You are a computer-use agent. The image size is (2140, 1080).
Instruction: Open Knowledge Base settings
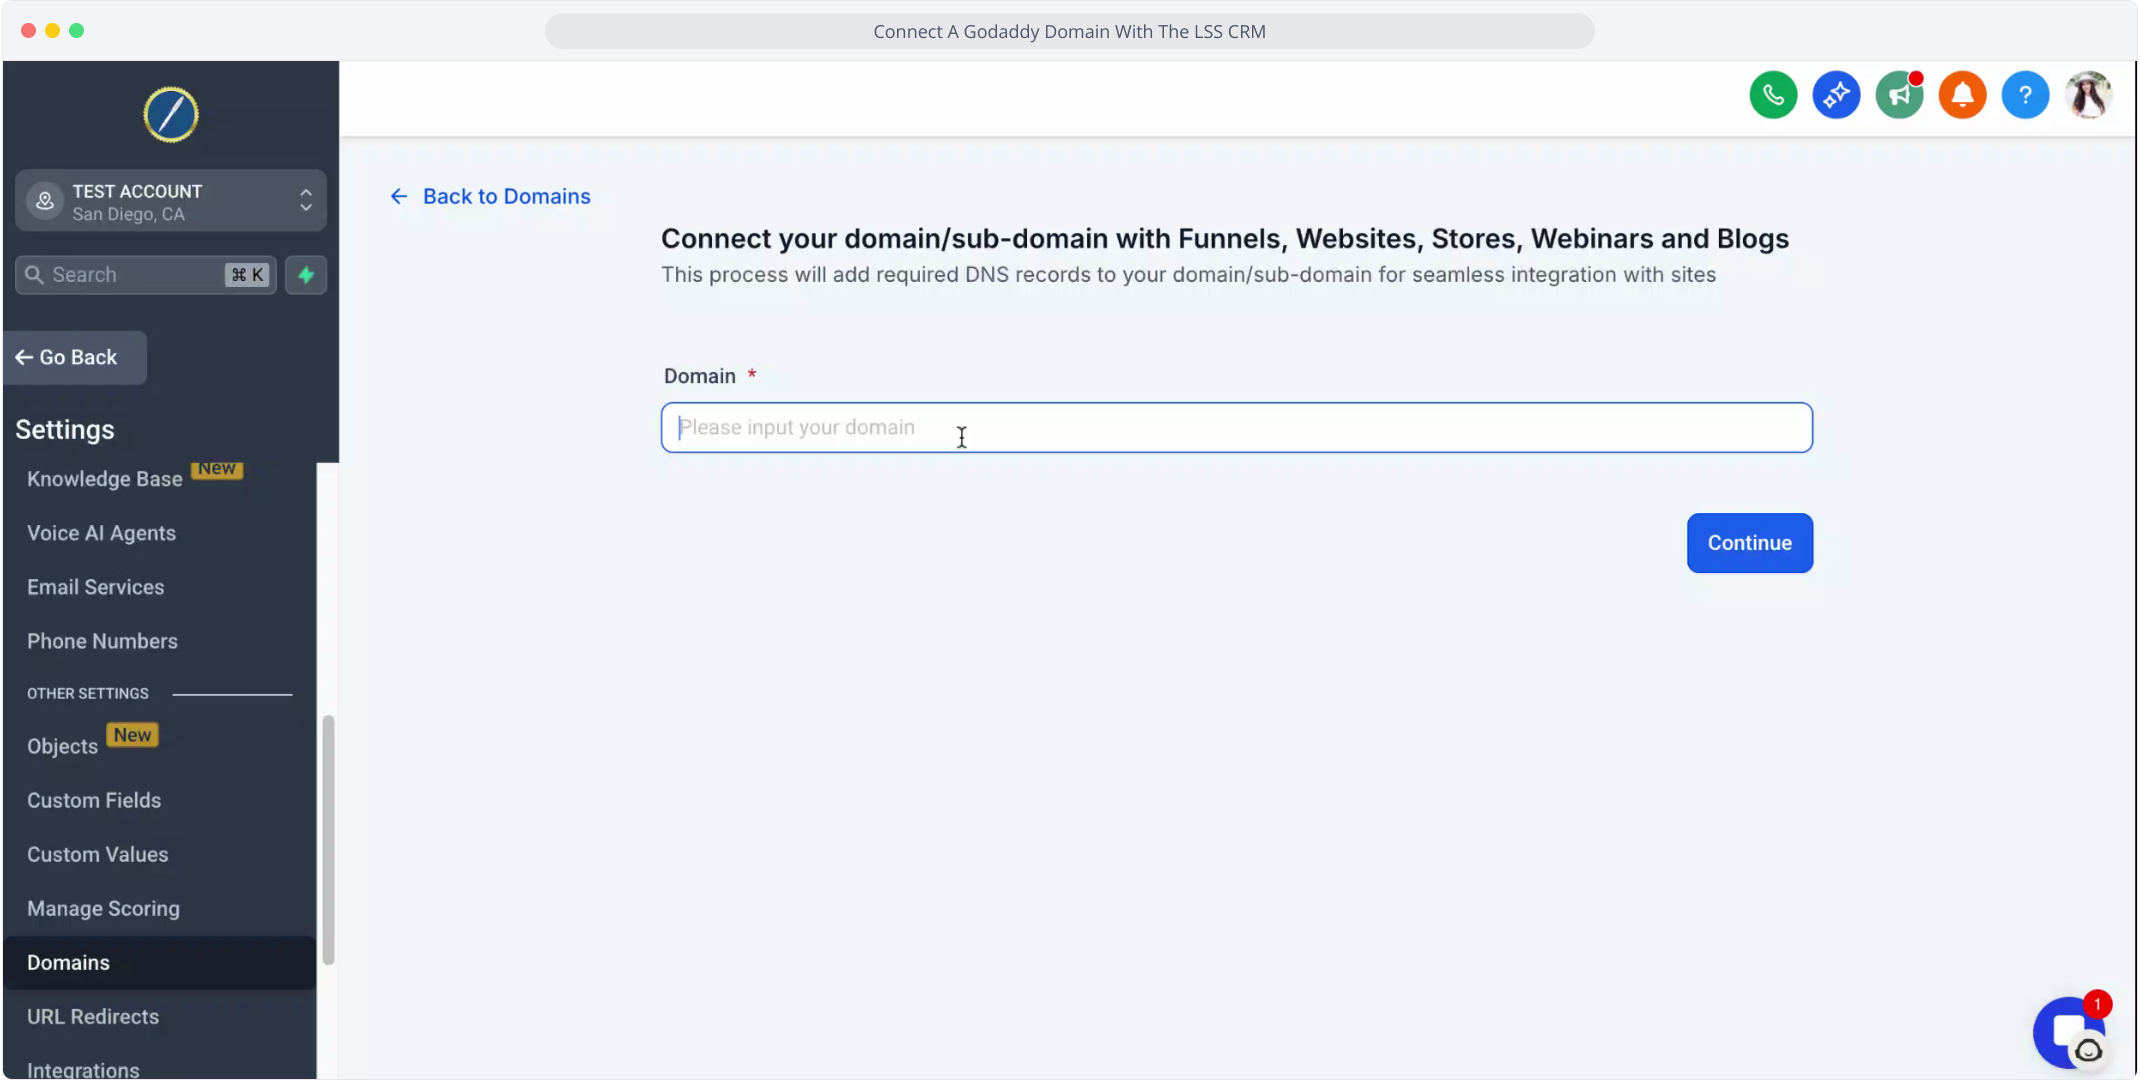click(105, 479)
